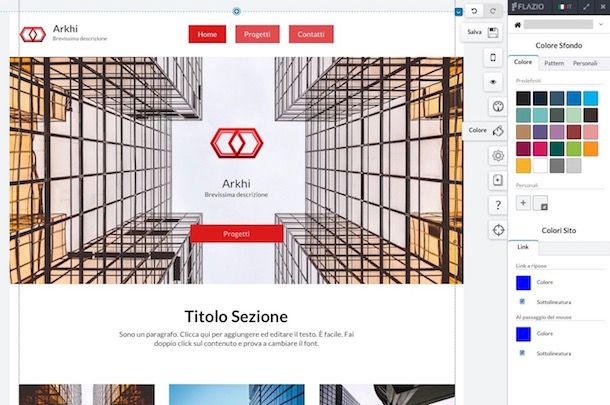610x405 pixels.
Task: Click the large red logo in hero
Action: [x=237, y=143]
